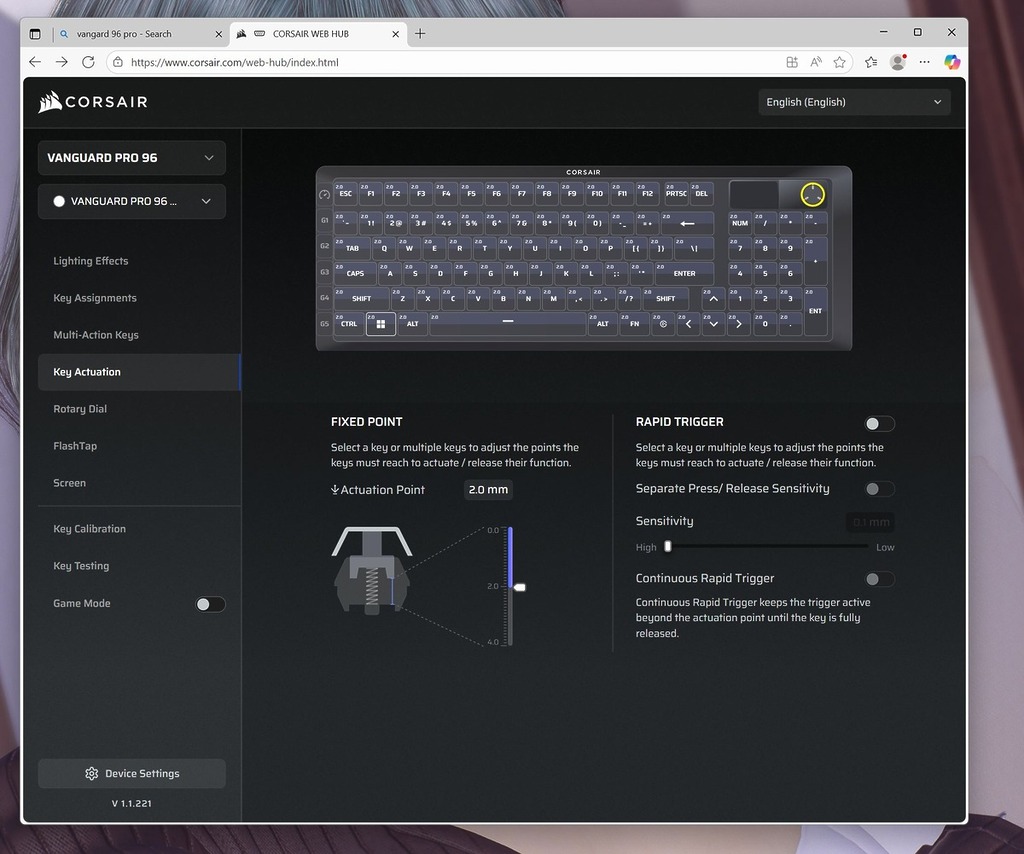Expand the VANGUARD PRO 96 device dropdown

tap(131, 158)
